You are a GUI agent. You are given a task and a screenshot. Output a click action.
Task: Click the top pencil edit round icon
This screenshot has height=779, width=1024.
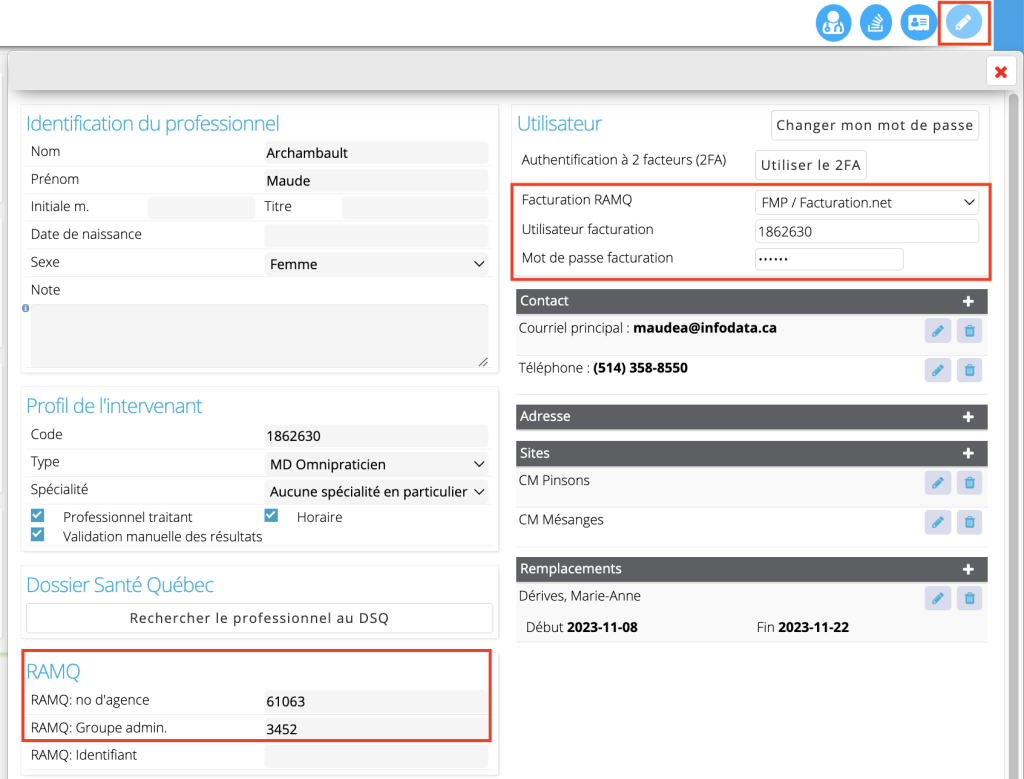coord(964,23)
